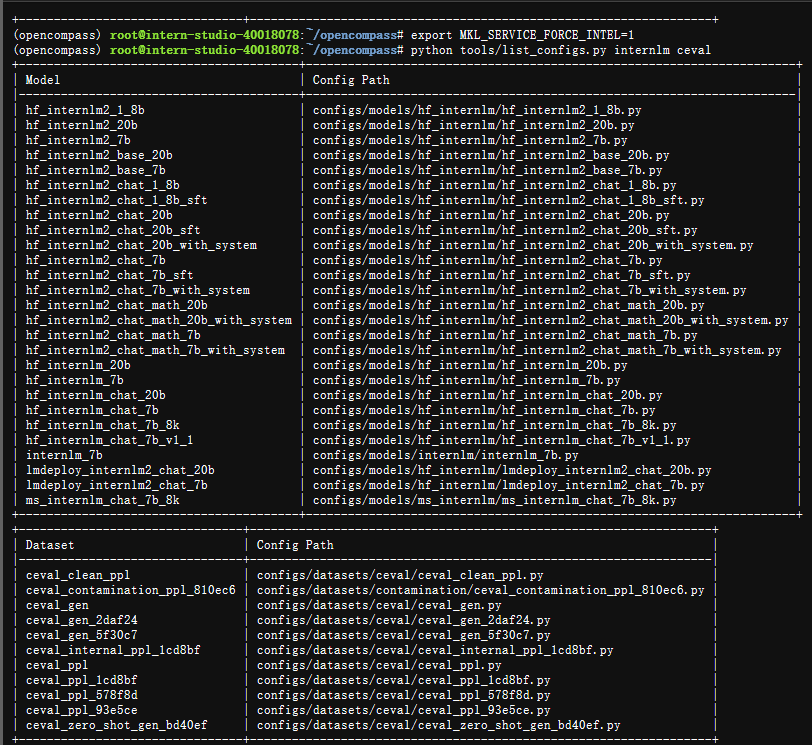Click hf_internlm2_chat_math_7b model name

click(113, 335)
